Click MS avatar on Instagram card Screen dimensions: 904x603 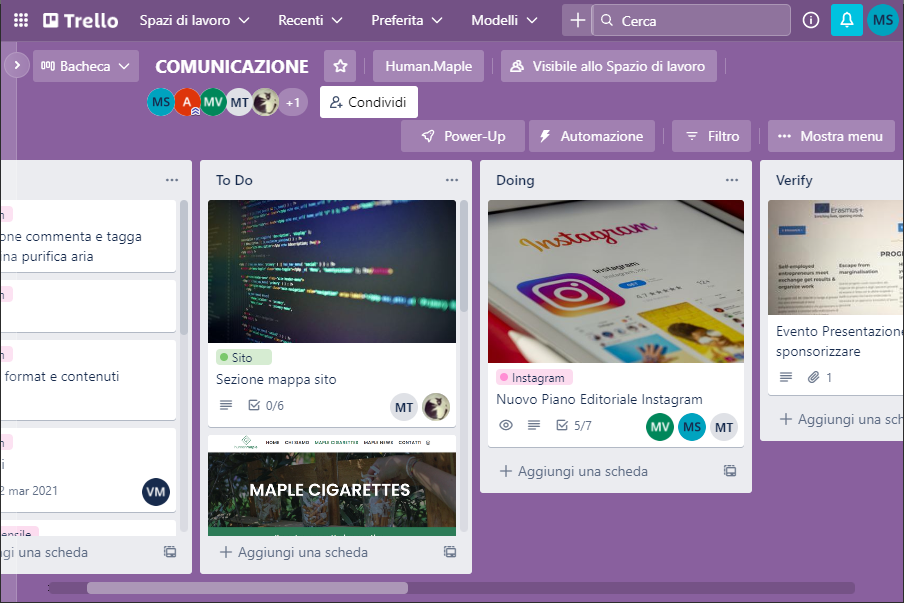(692, 427)
